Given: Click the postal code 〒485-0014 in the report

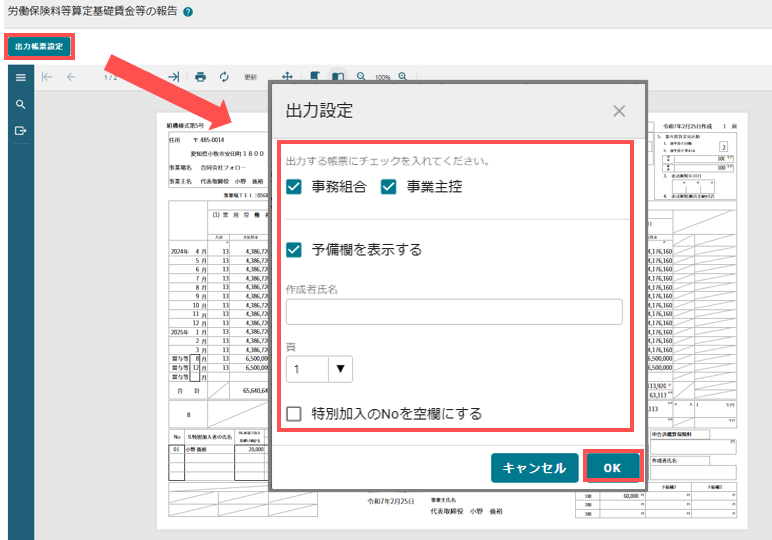Looking at the screenshot, I should point(209,140).
